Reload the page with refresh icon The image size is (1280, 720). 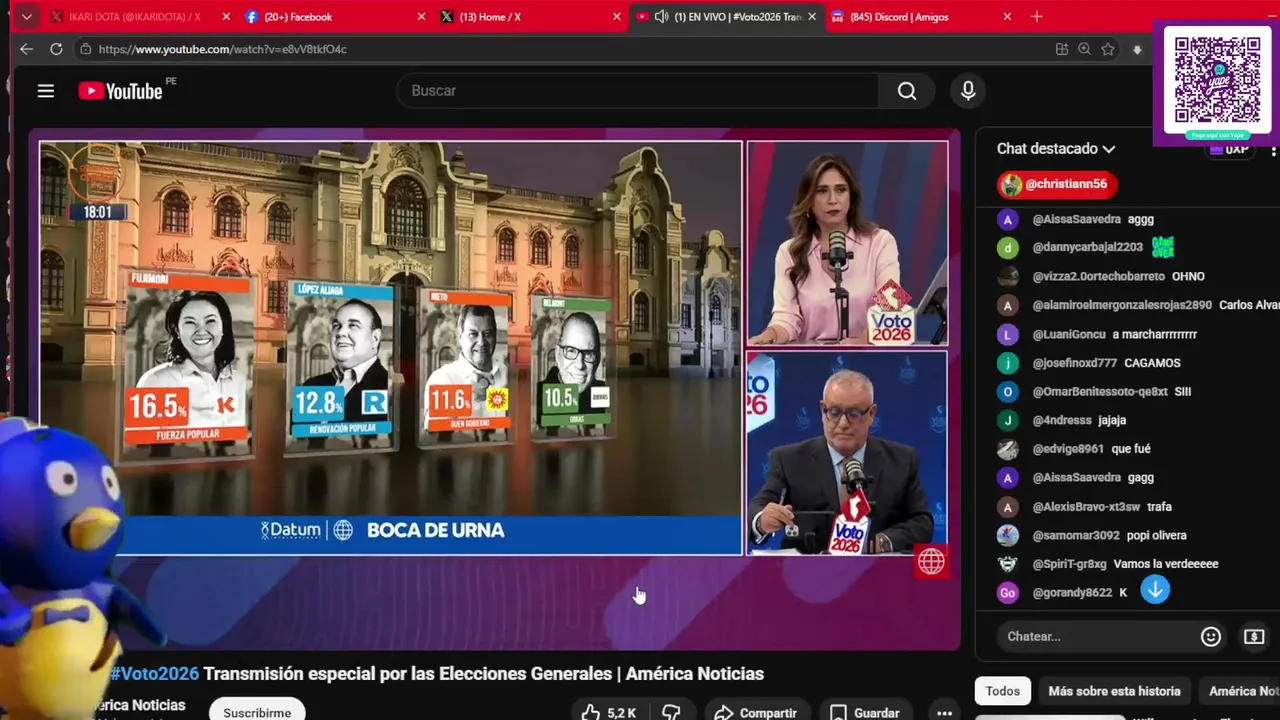point(56,49)
